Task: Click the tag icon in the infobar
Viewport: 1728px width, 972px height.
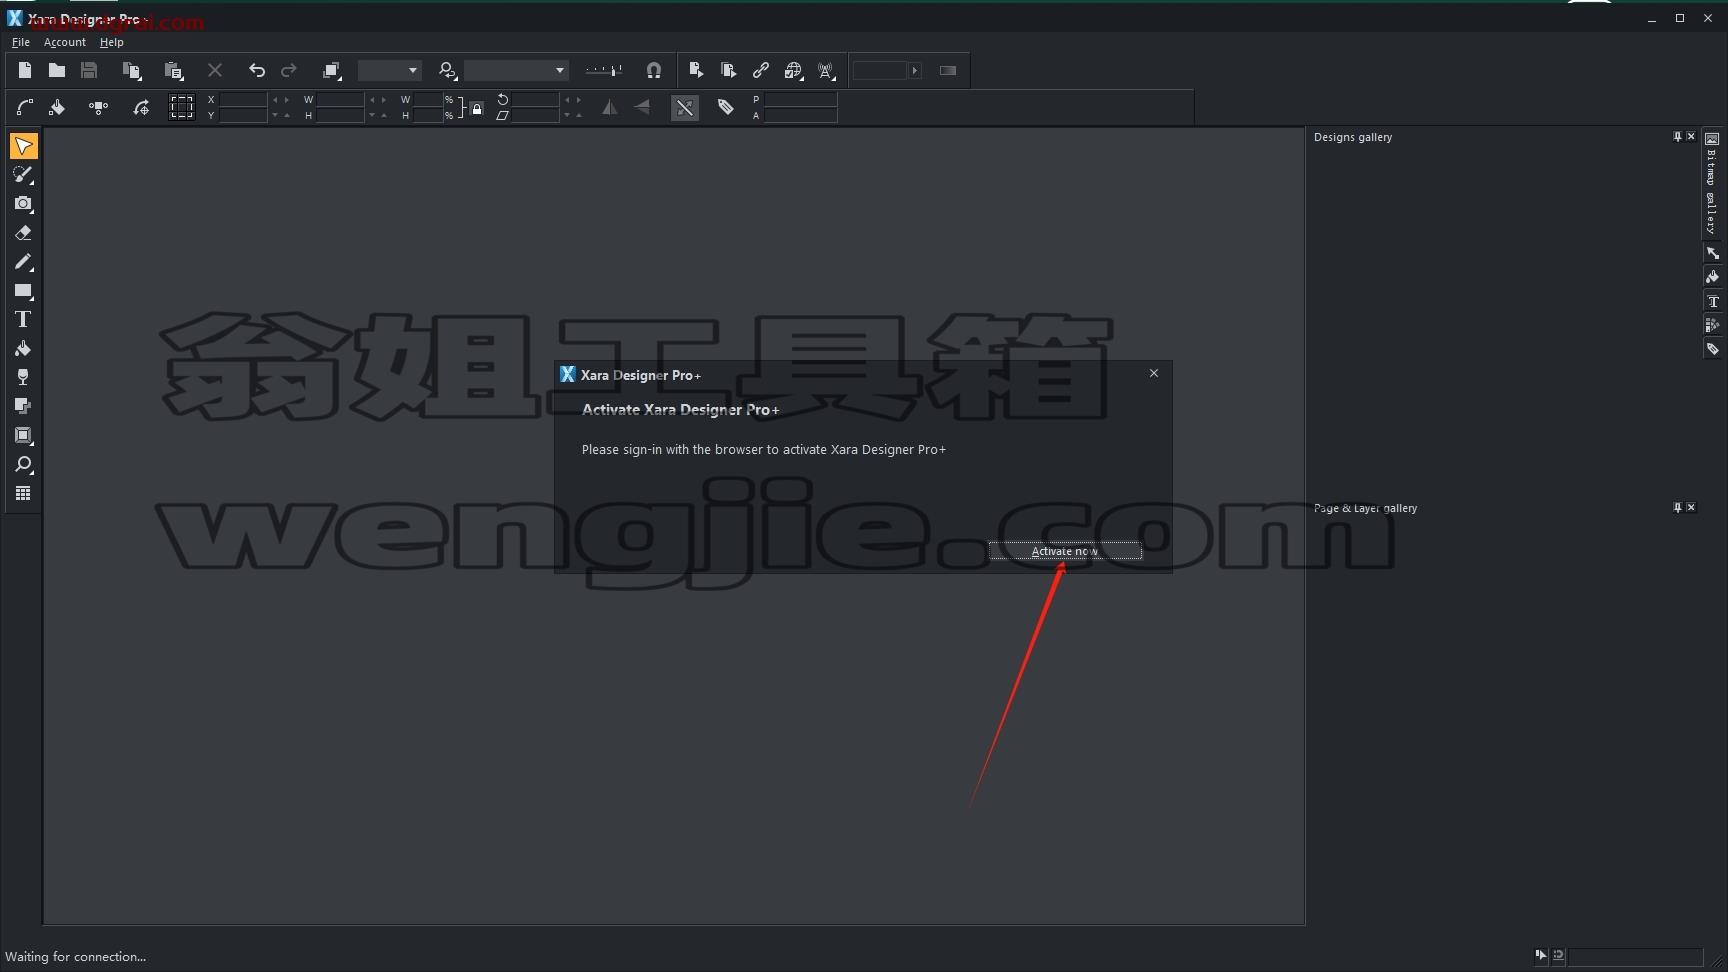Action: [x=726, y=108]
